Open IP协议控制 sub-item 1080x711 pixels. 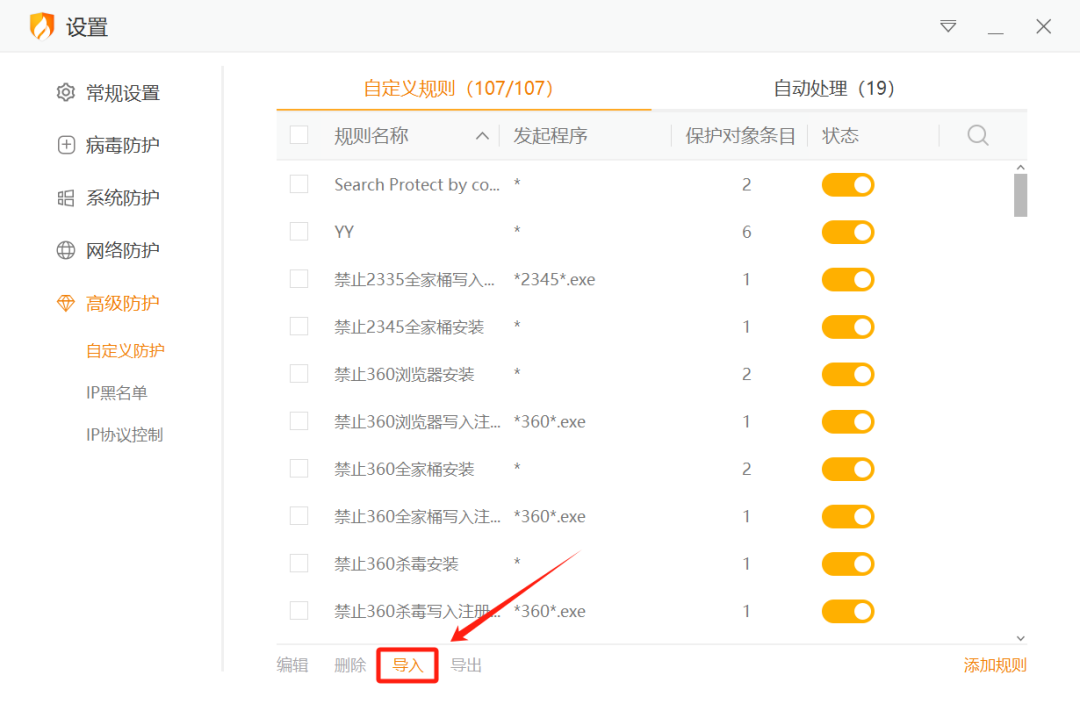pos(125,435)
